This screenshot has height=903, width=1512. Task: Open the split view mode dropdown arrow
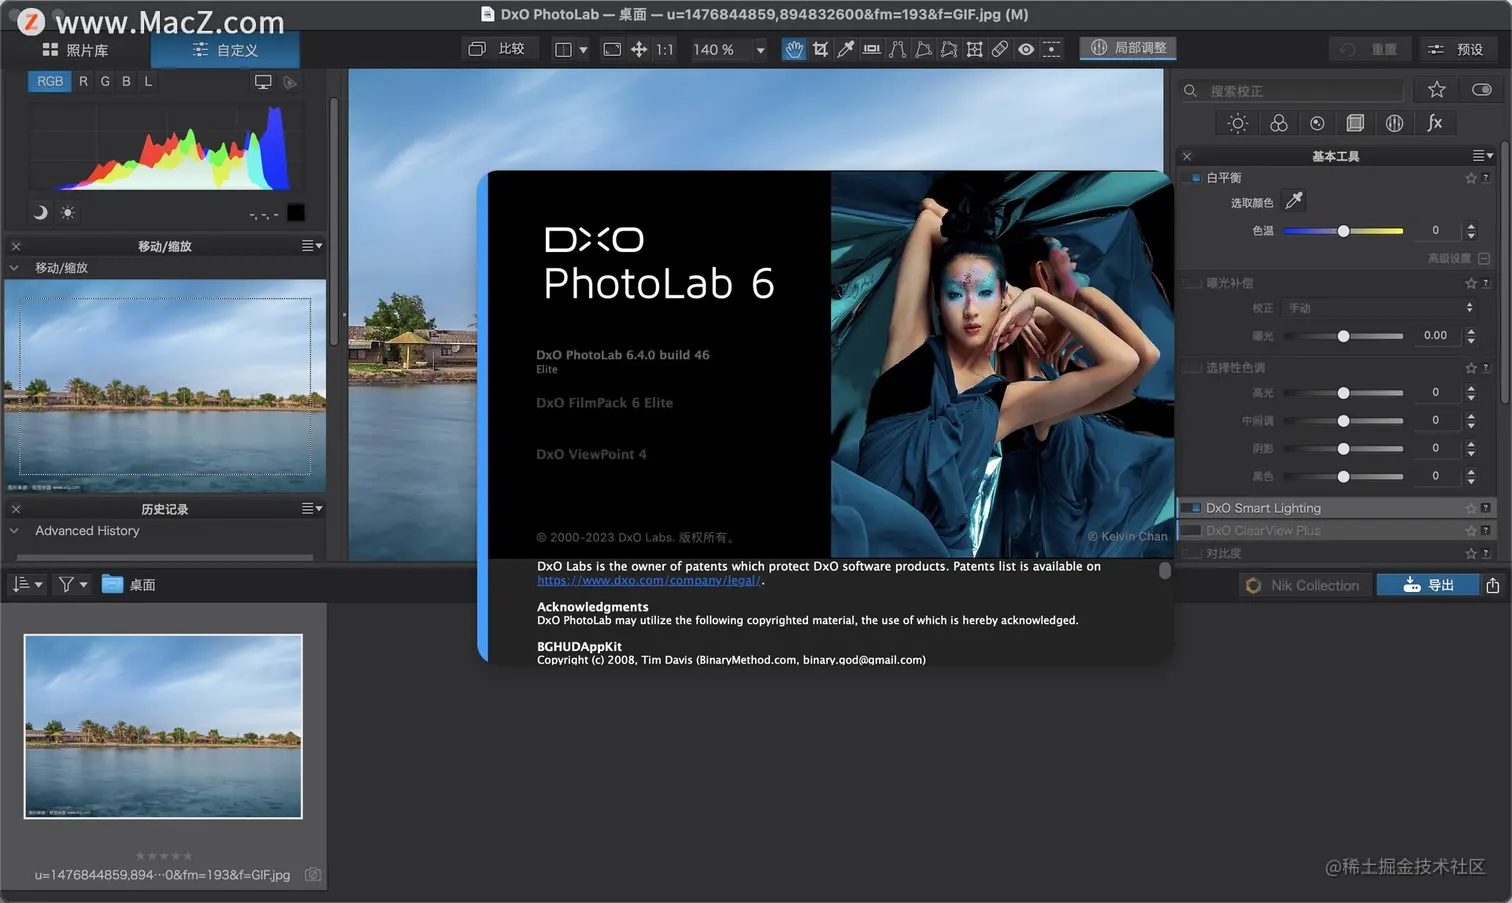(583, 50)
